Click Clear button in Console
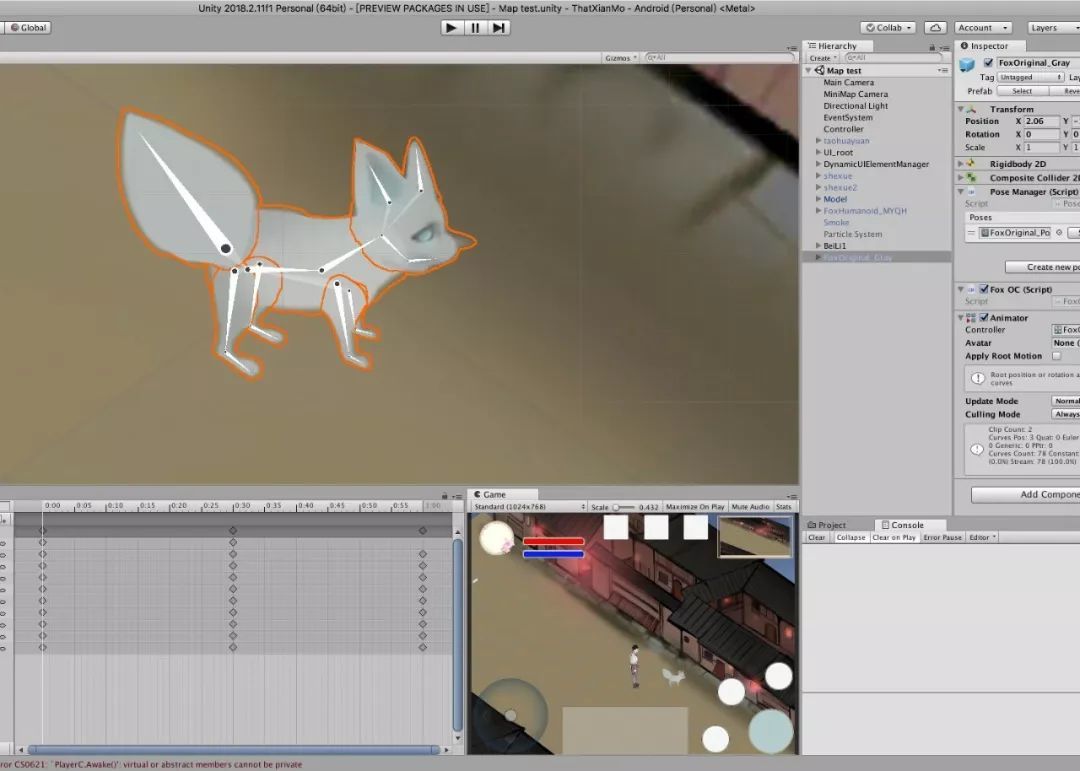This screenshot has height=771, width=1080. click(817, 538)
